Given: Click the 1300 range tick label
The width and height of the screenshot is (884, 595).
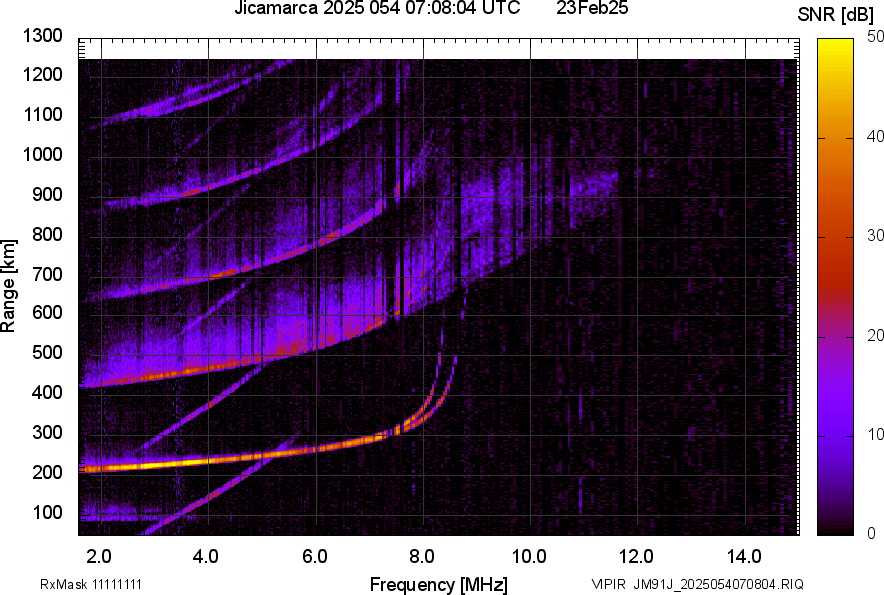Looking at the screenshot, I should (42, 36).
